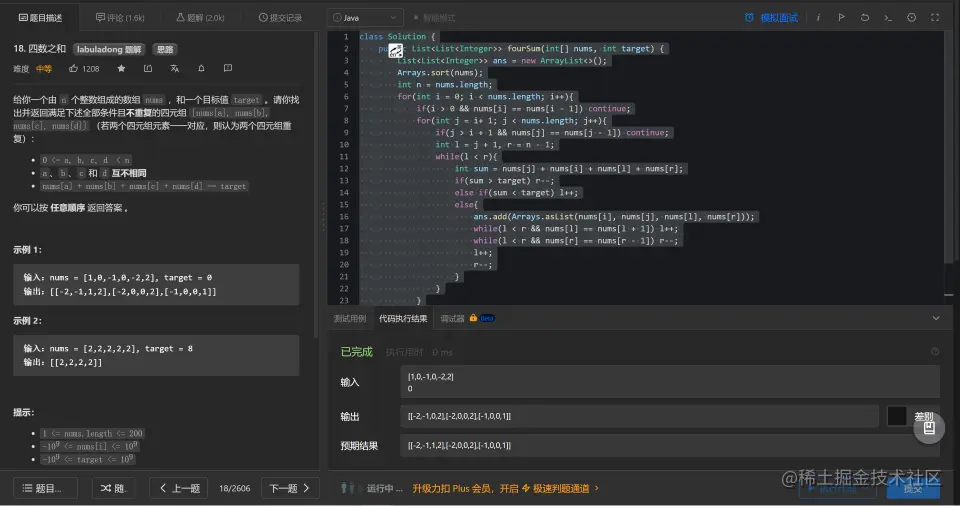960x506 pixels.
Task: Reset code with the undo arrow icon
Action: [x=864, y=18]
